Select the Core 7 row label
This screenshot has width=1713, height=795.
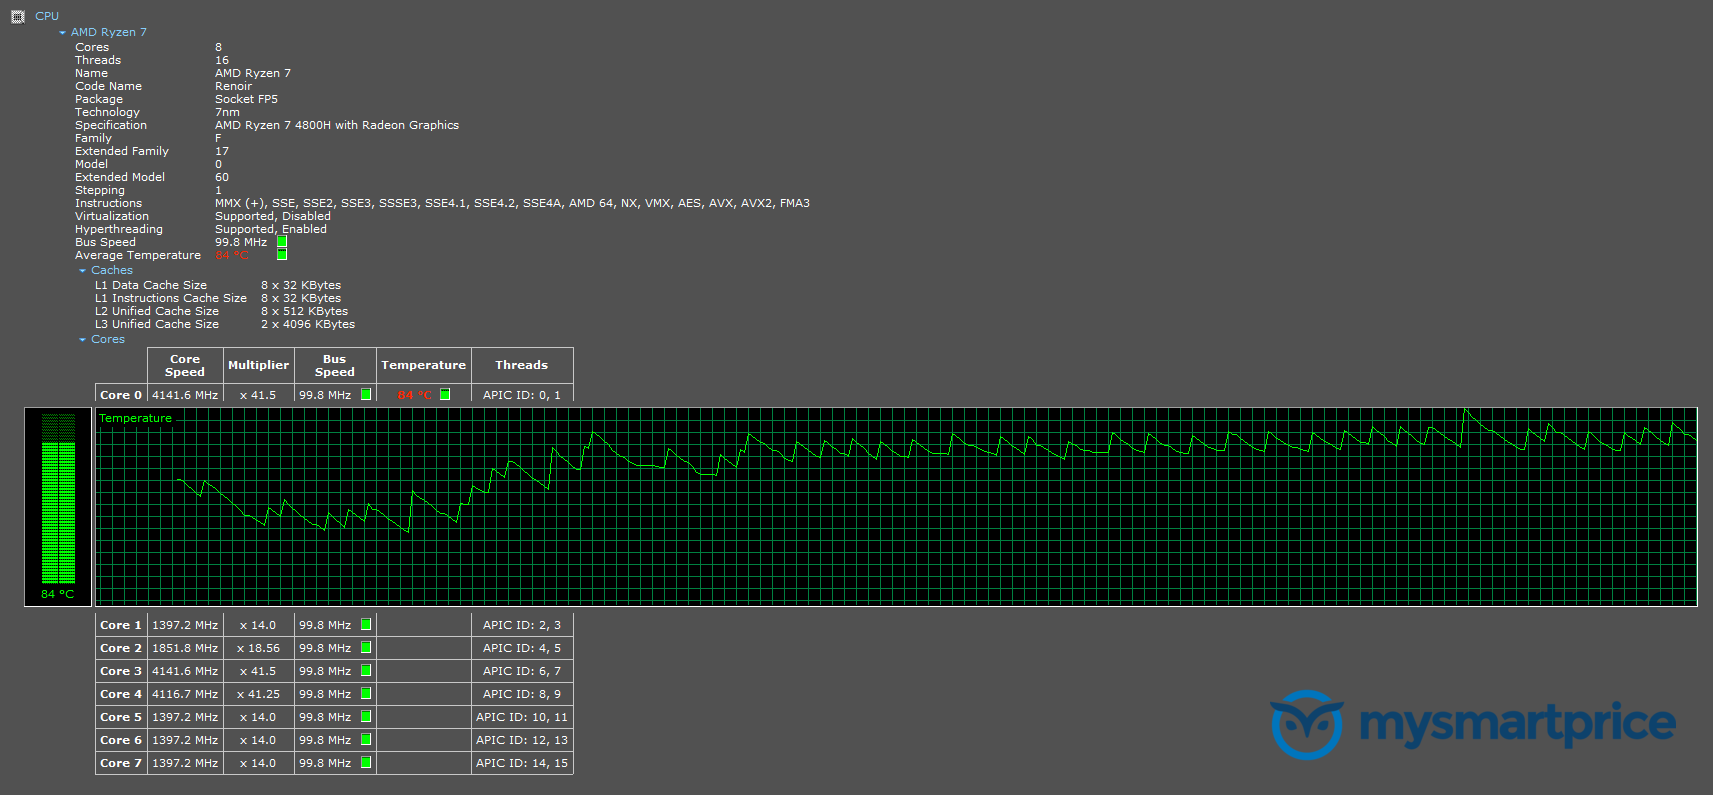pos(121,763)
